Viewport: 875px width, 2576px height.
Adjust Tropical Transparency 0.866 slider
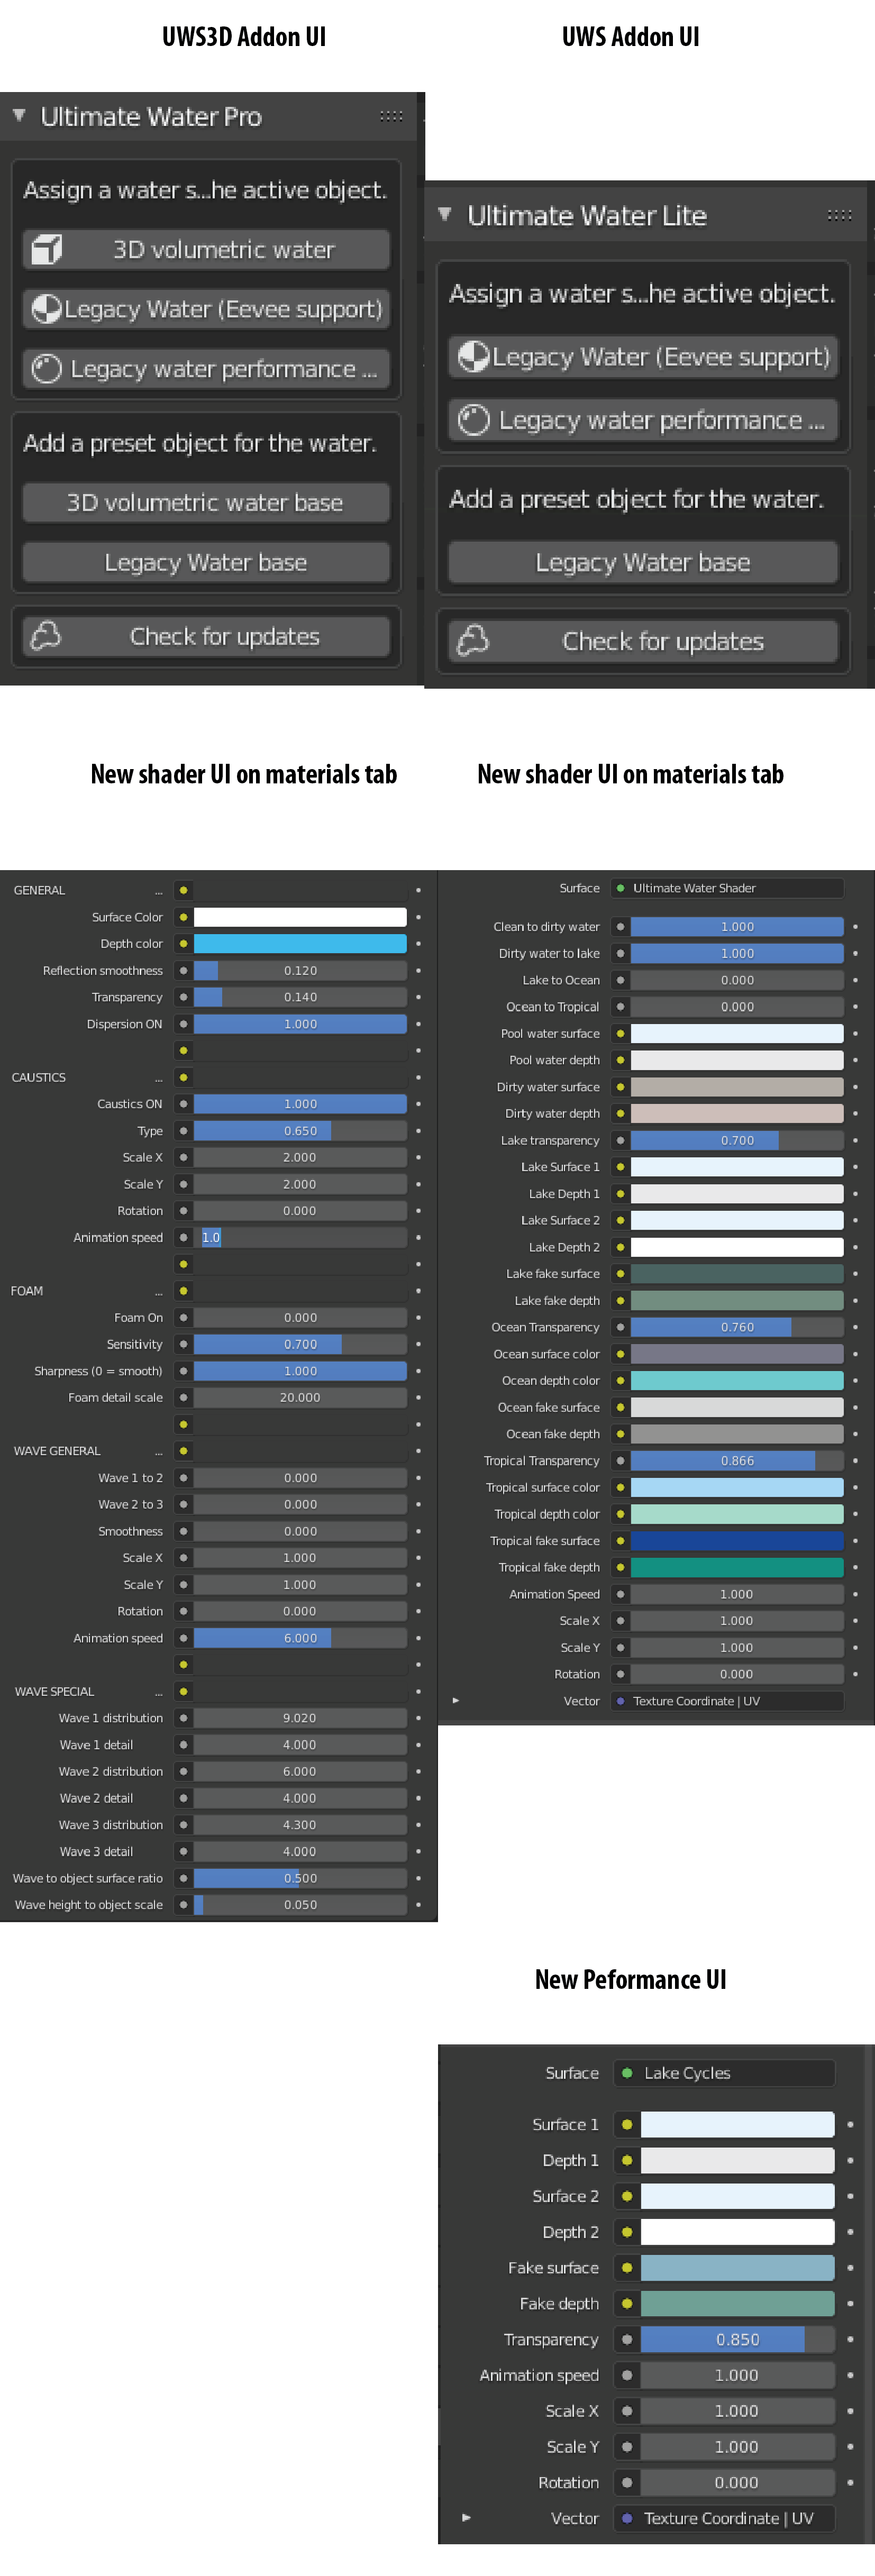click(x=737, y=1460)
